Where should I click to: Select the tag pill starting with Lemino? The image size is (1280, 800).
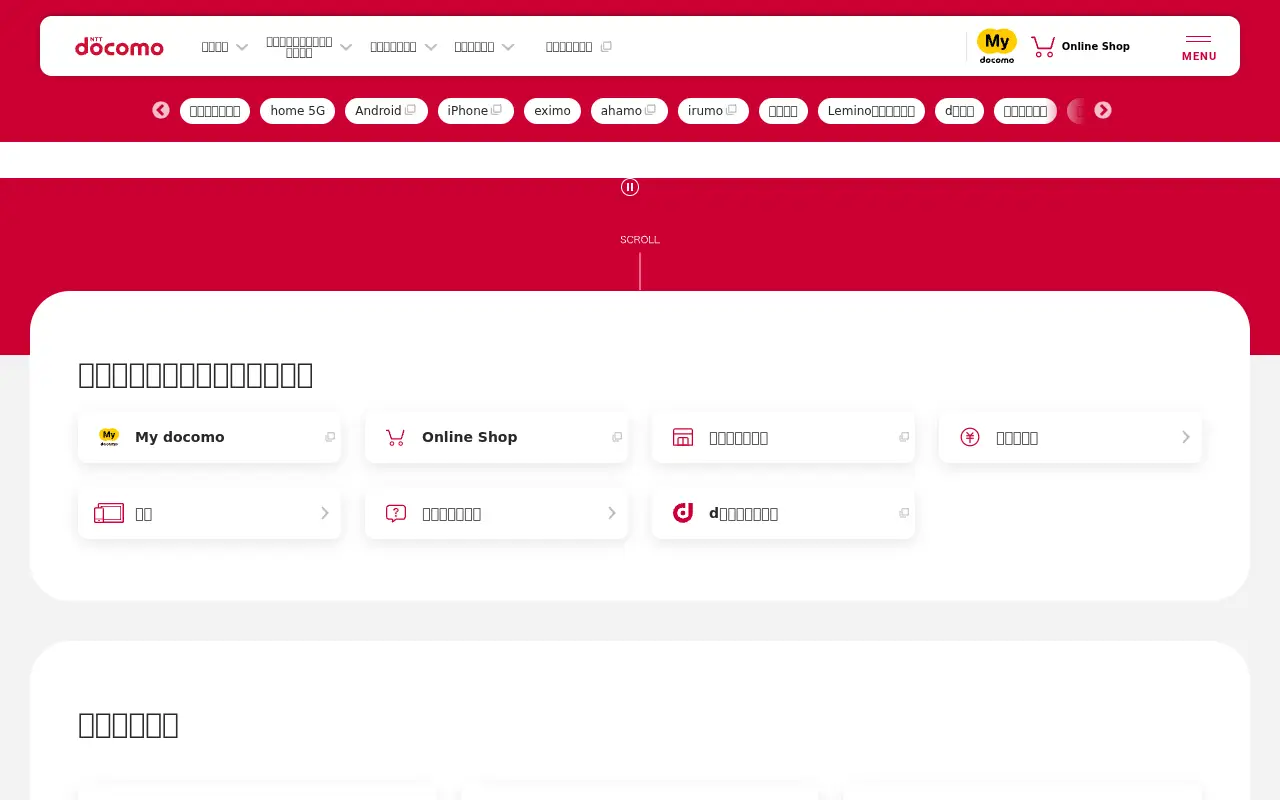click(871, 111)
